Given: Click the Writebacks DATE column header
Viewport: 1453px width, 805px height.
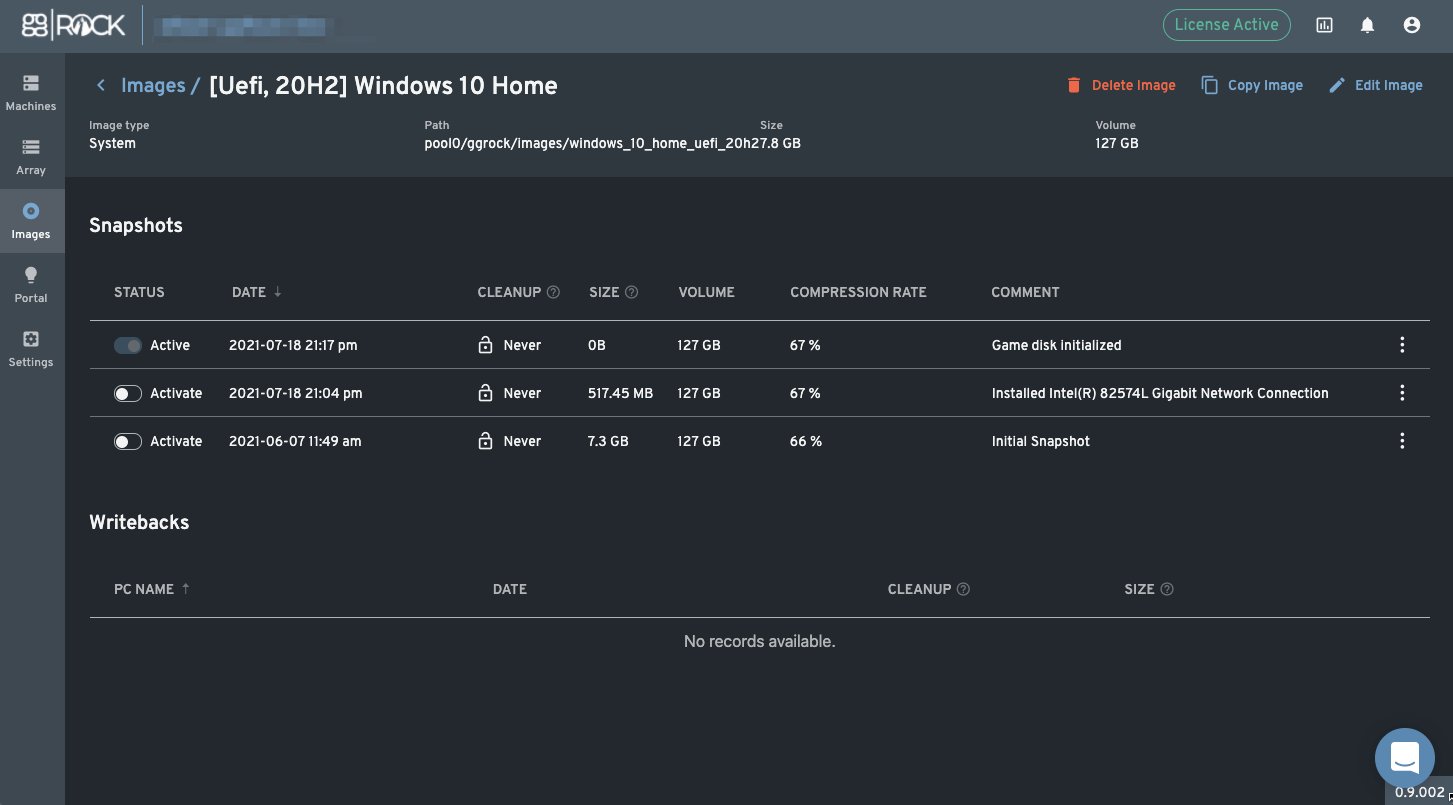Looking at the screenshot, I should pyautogui.click(x=510, y=589).
